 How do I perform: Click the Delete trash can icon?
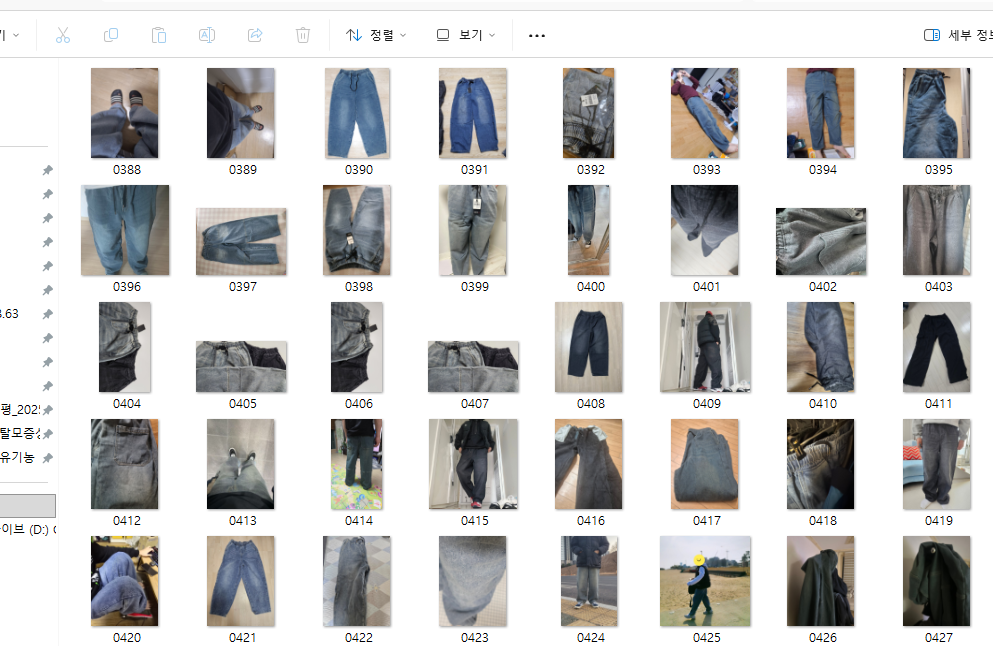click(303, 35)
